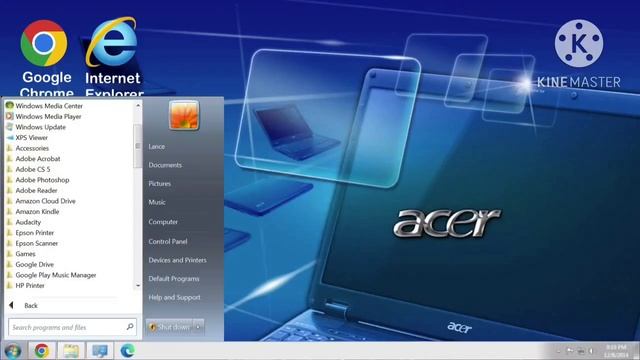Viewport: 640px width, 360px height.
Task: Expand the Adobe Reader folder
Action: 32,190
